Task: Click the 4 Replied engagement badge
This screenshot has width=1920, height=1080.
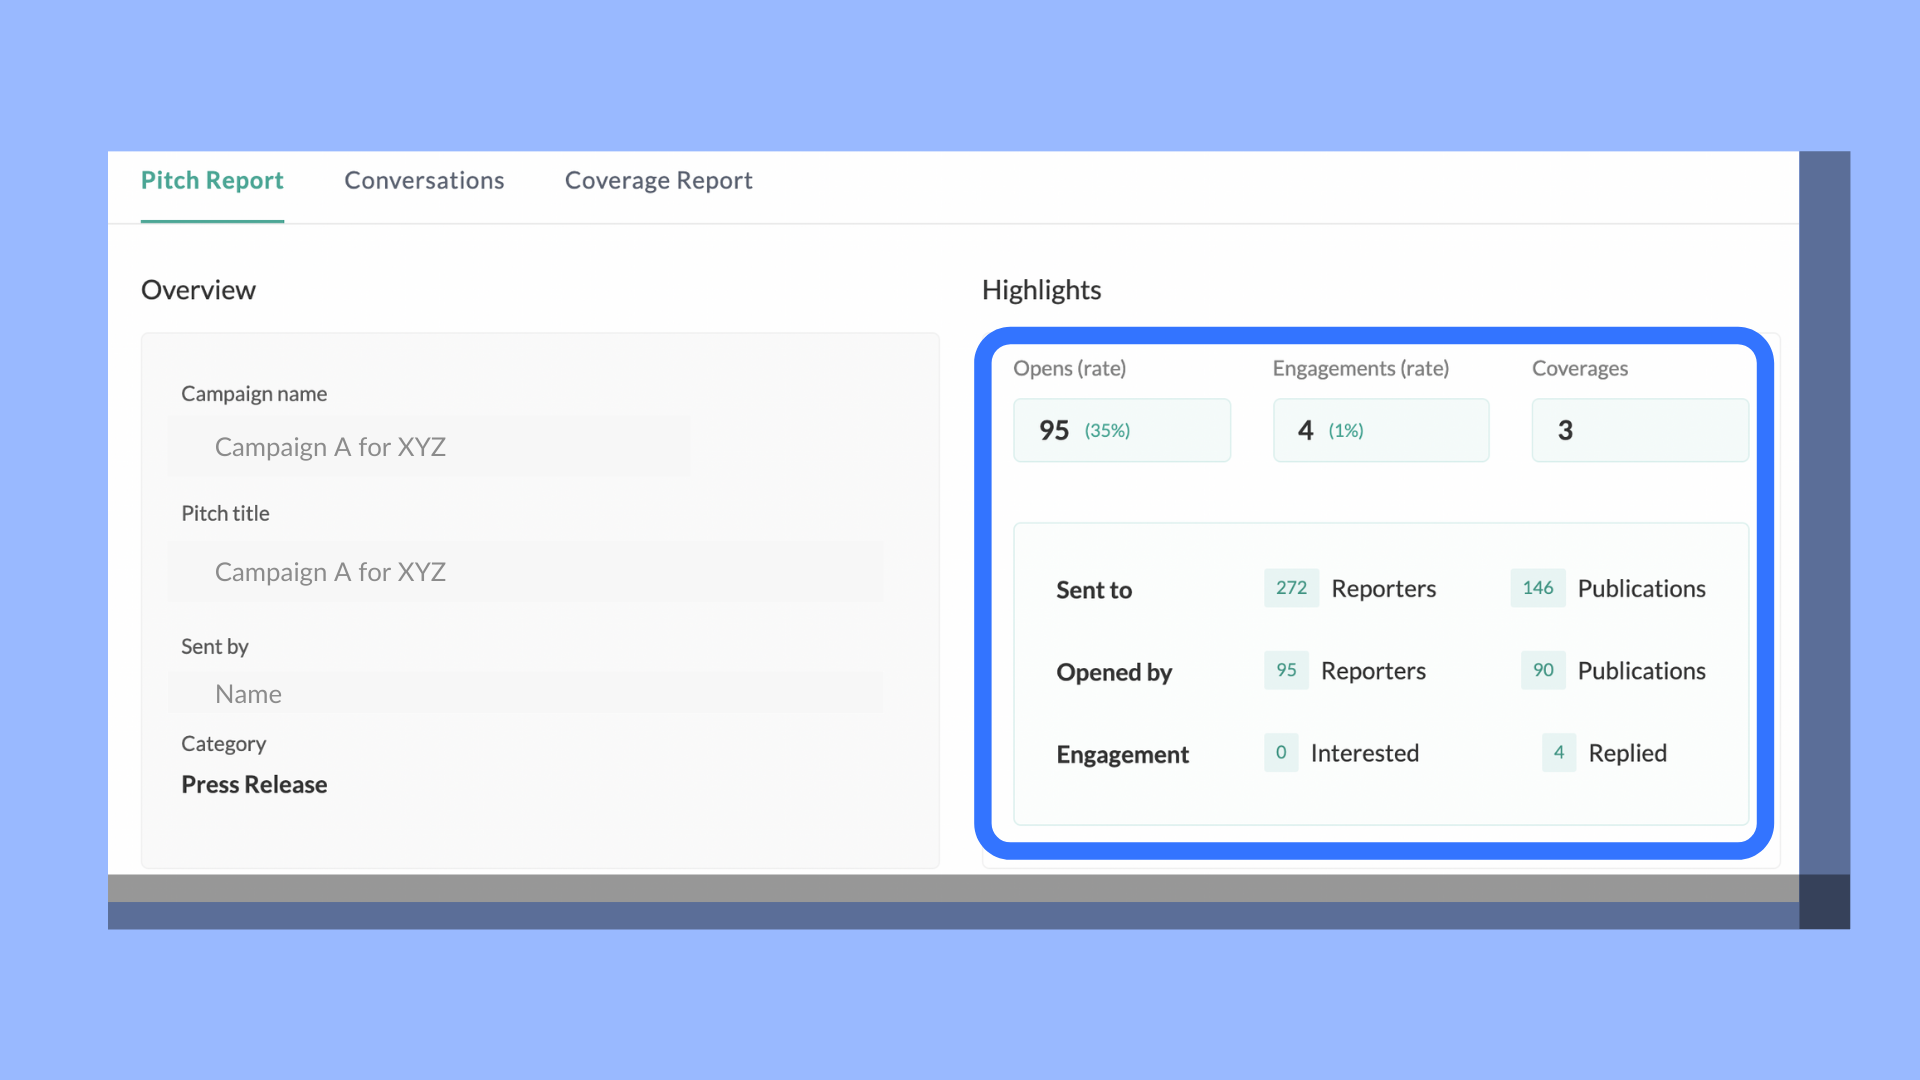Action: coord(1559,752)
